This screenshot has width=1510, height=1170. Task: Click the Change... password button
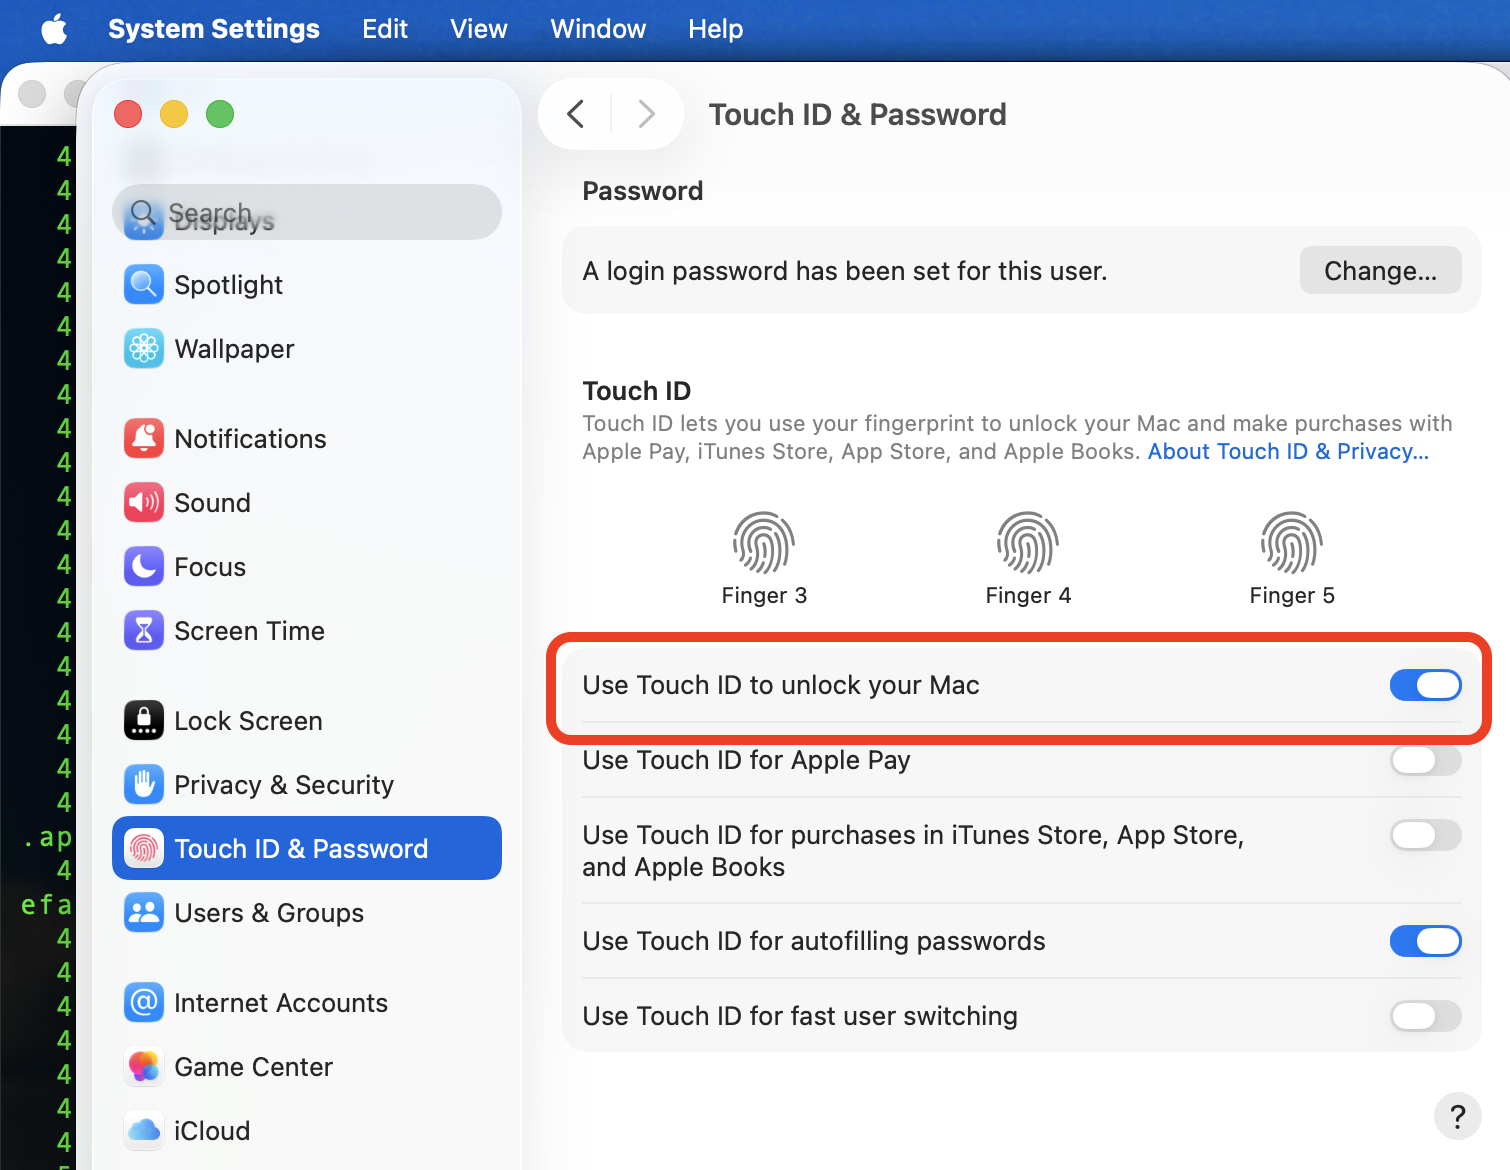point(1380,271)
